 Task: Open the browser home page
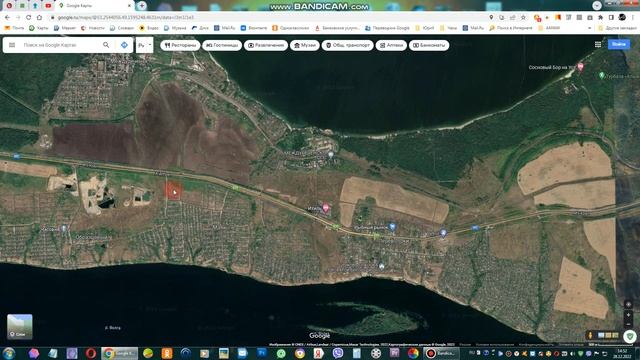pos(39,18)
